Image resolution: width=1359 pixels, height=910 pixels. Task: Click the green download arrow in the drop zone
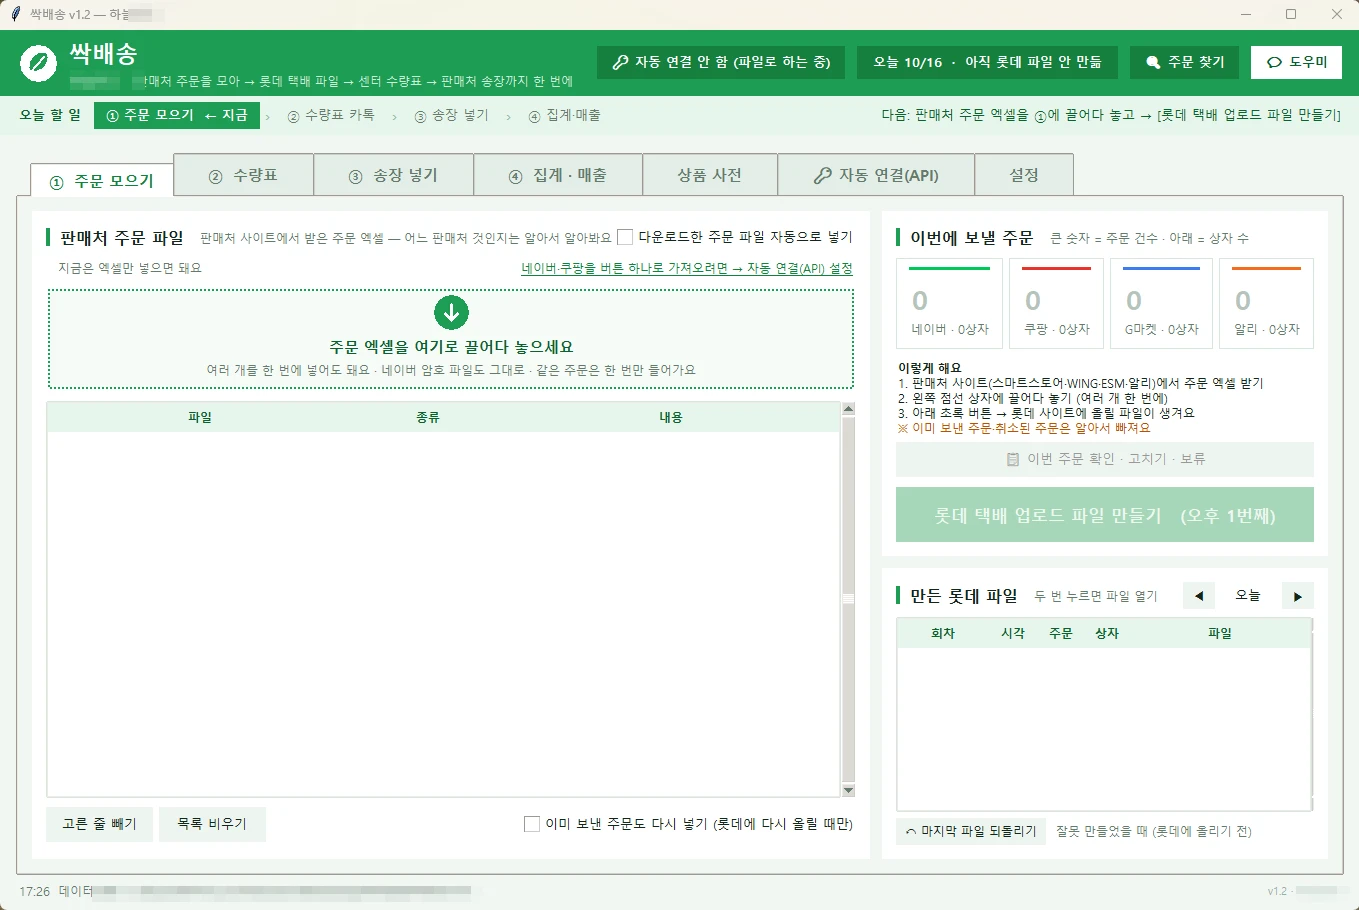[451, 312]
